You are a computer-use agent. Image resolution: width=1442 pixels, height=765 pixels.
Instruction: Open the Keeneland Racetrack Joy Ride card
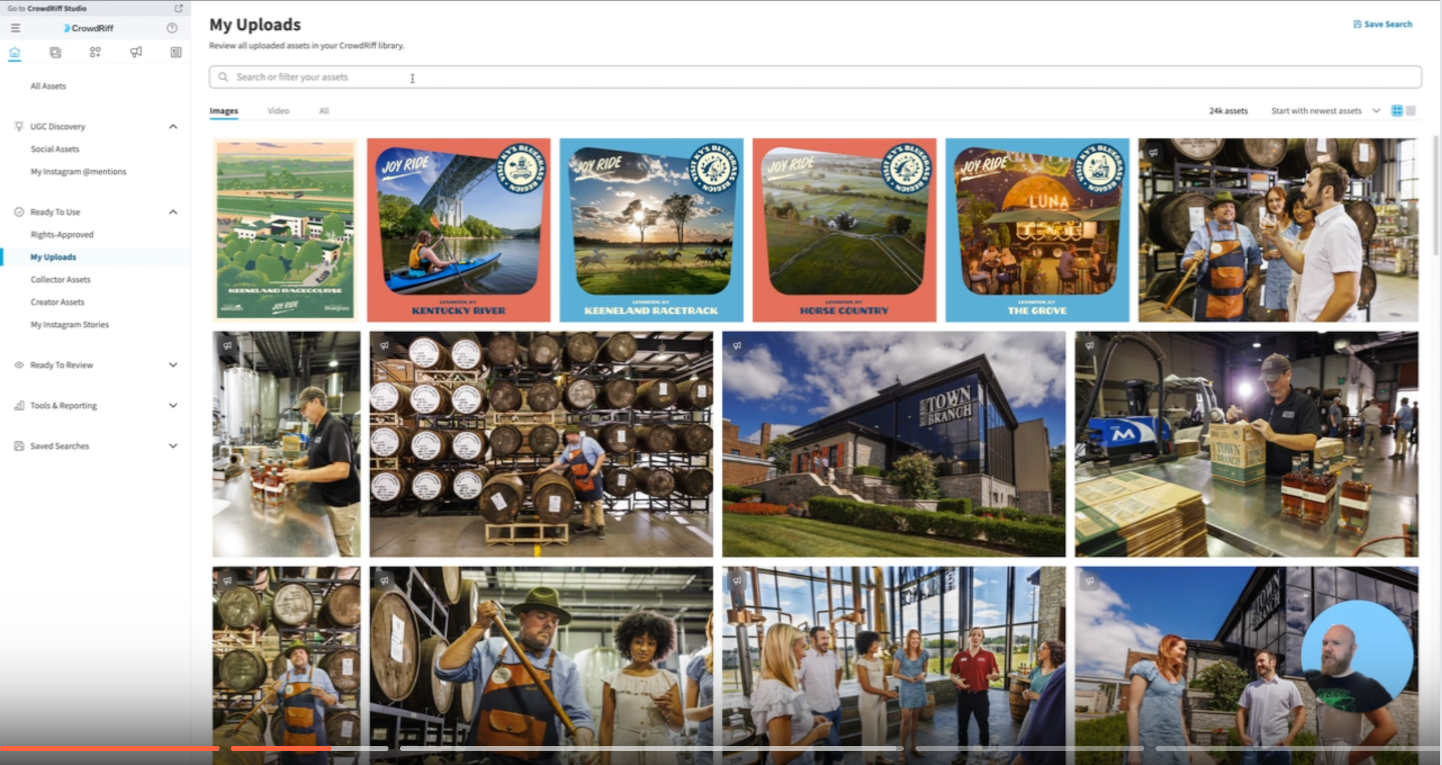coord(651,230)
